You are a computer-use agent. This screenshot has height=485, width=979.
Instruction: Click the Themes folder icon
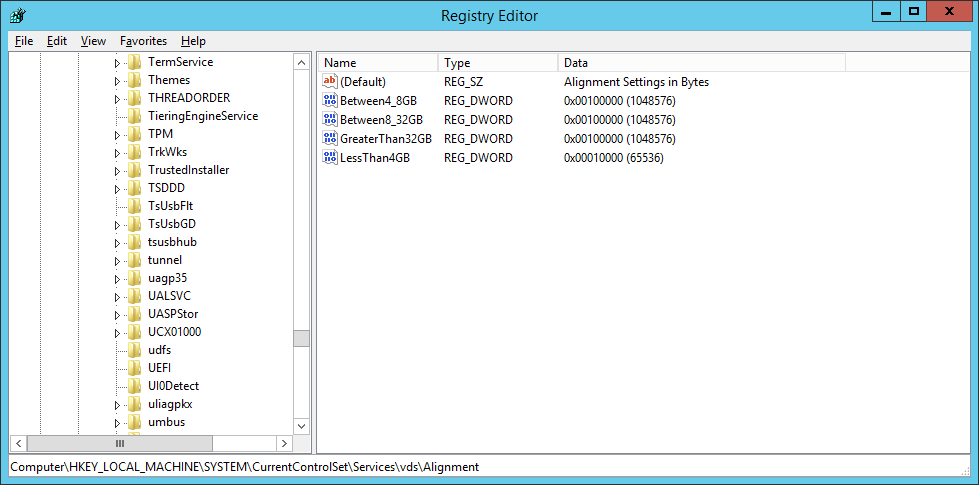click(x=134, y=80)
